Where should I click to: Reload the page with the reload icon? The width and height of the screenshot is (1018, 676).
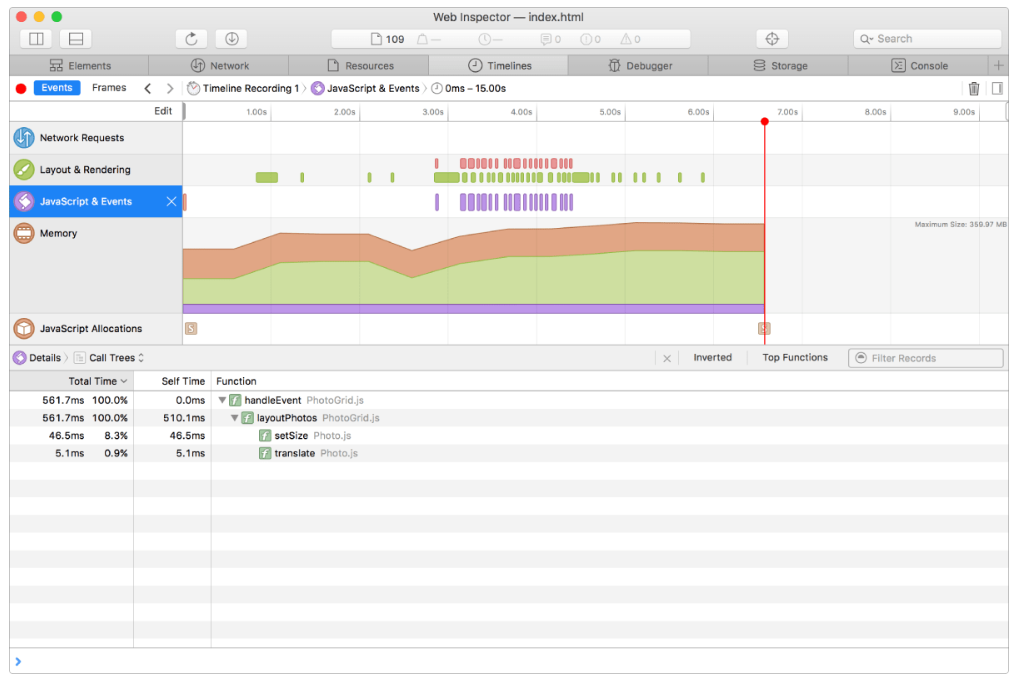coord(191,39)
